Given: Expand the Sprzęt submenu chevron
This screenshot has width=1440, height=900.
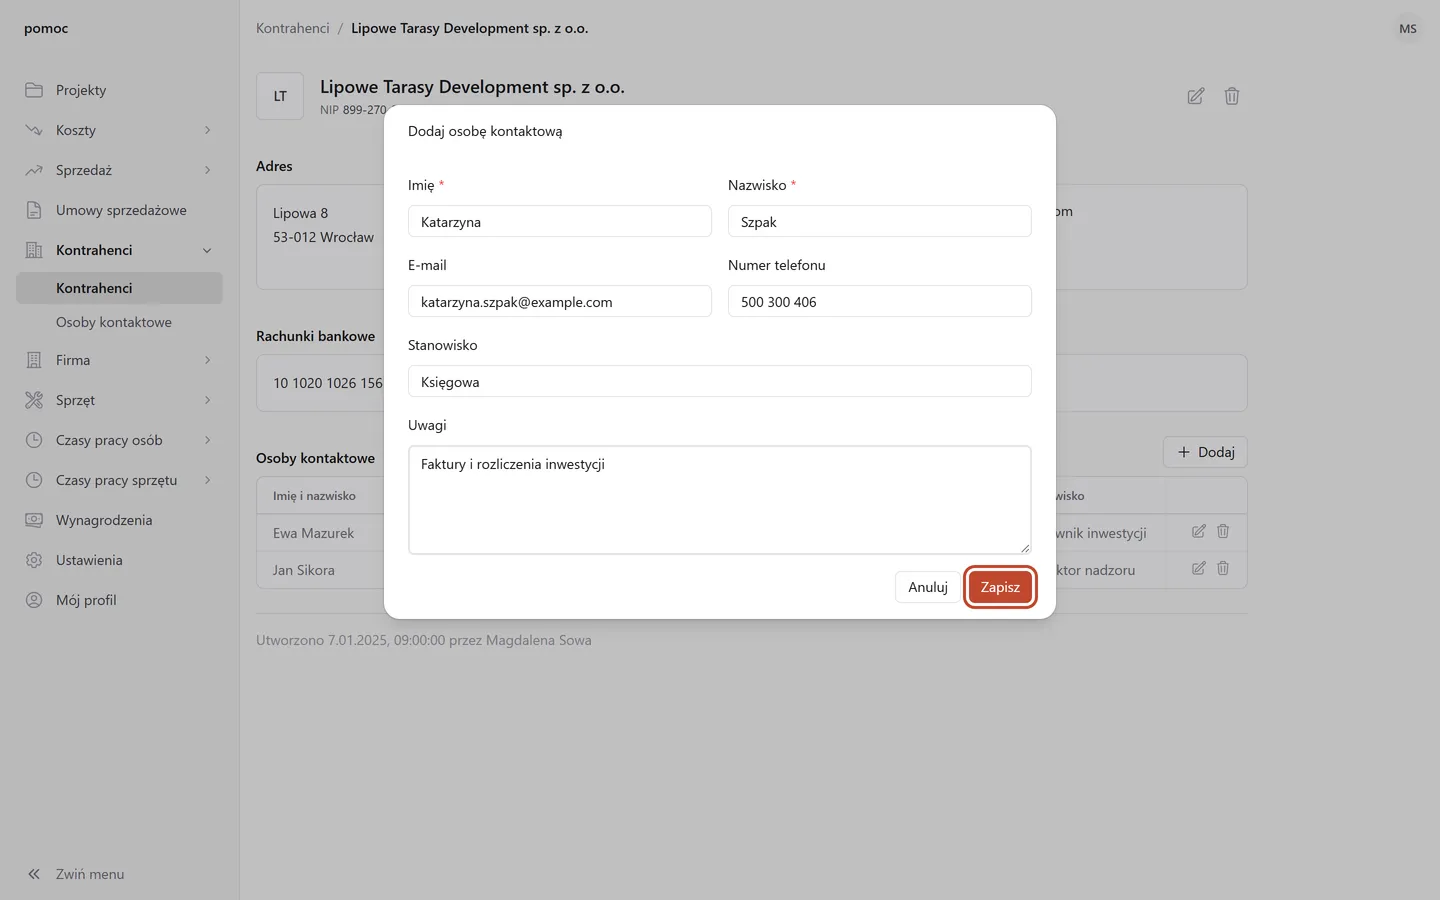Looking at the screenshot, I should pyautogui.click(x=208, y=400).
